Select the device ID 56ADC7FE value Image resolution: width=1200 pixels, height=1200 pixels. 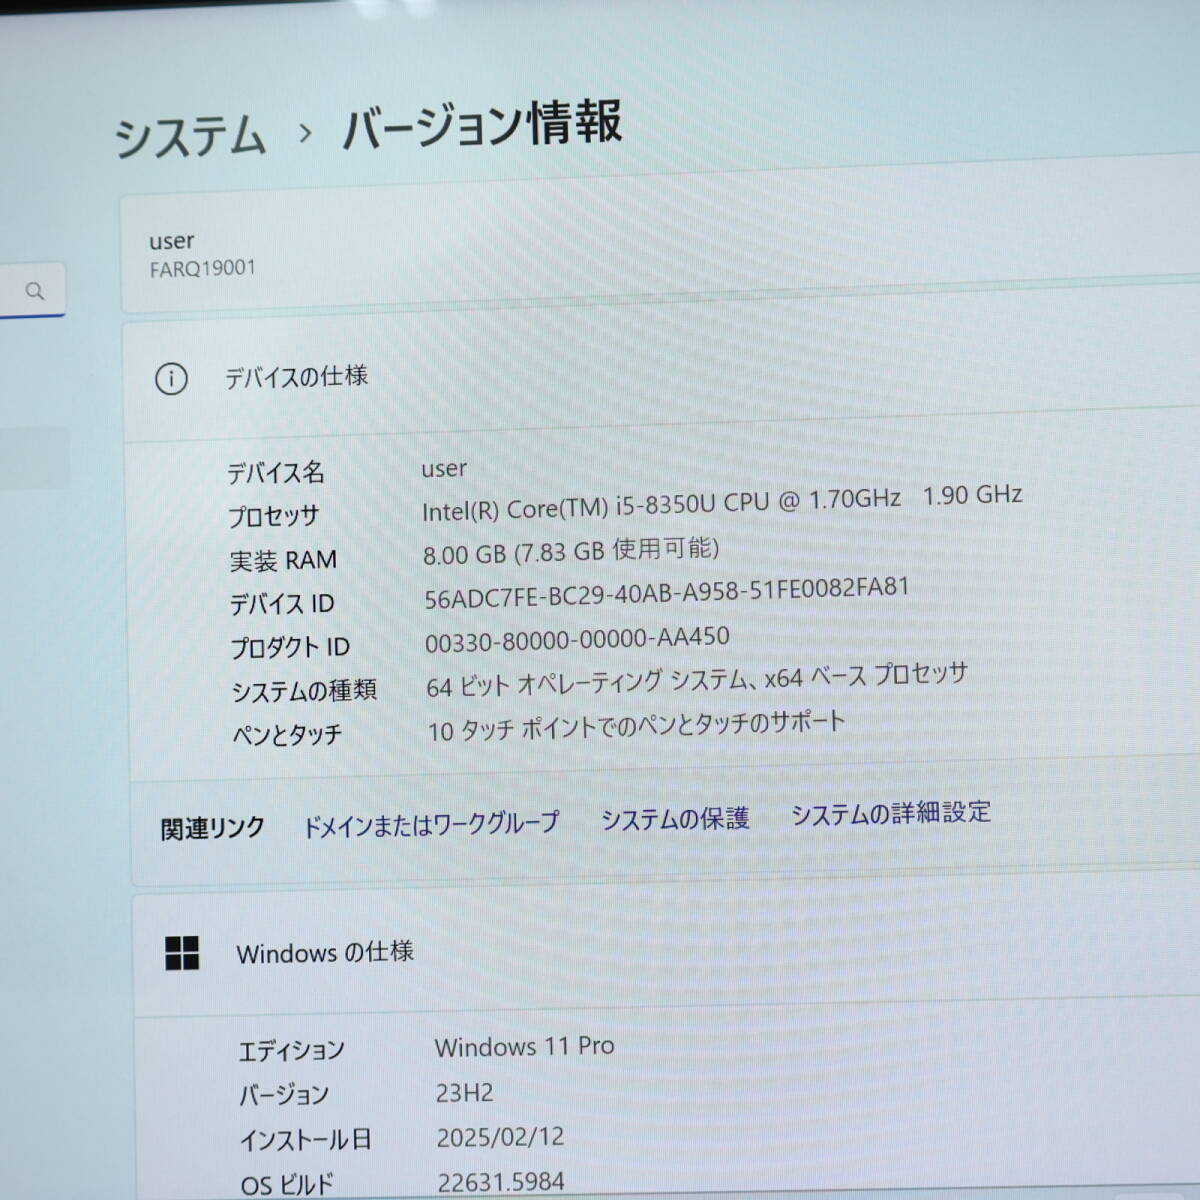(x=667, y=592)
